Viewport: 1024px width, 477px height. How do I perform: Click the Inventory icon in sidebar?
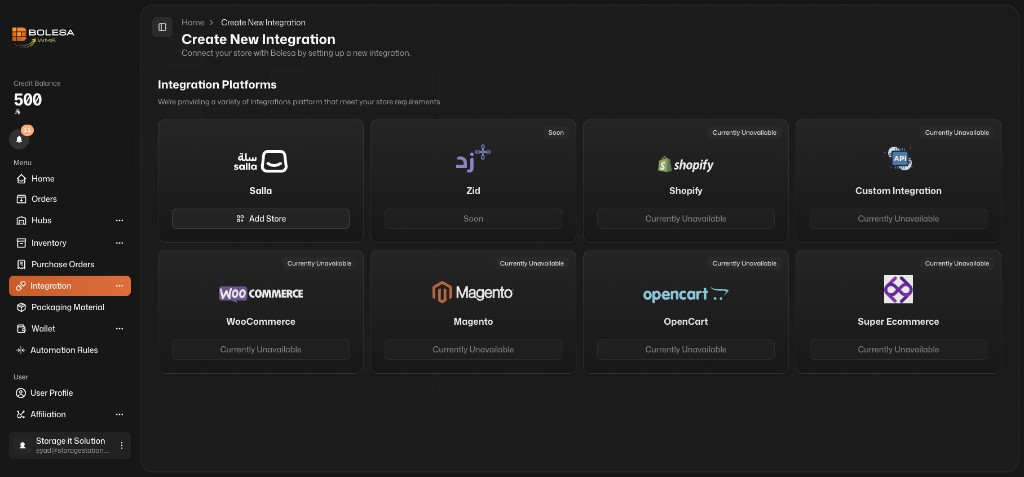coord(21,243)
